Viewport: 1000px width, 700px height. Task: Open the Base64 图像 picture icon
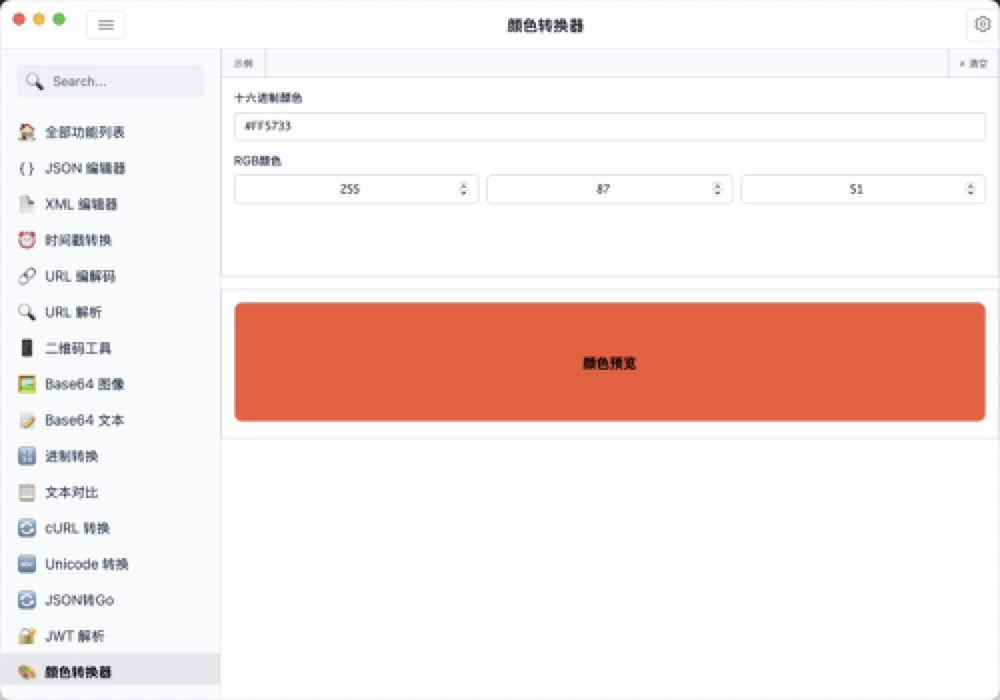pos(27,384)
